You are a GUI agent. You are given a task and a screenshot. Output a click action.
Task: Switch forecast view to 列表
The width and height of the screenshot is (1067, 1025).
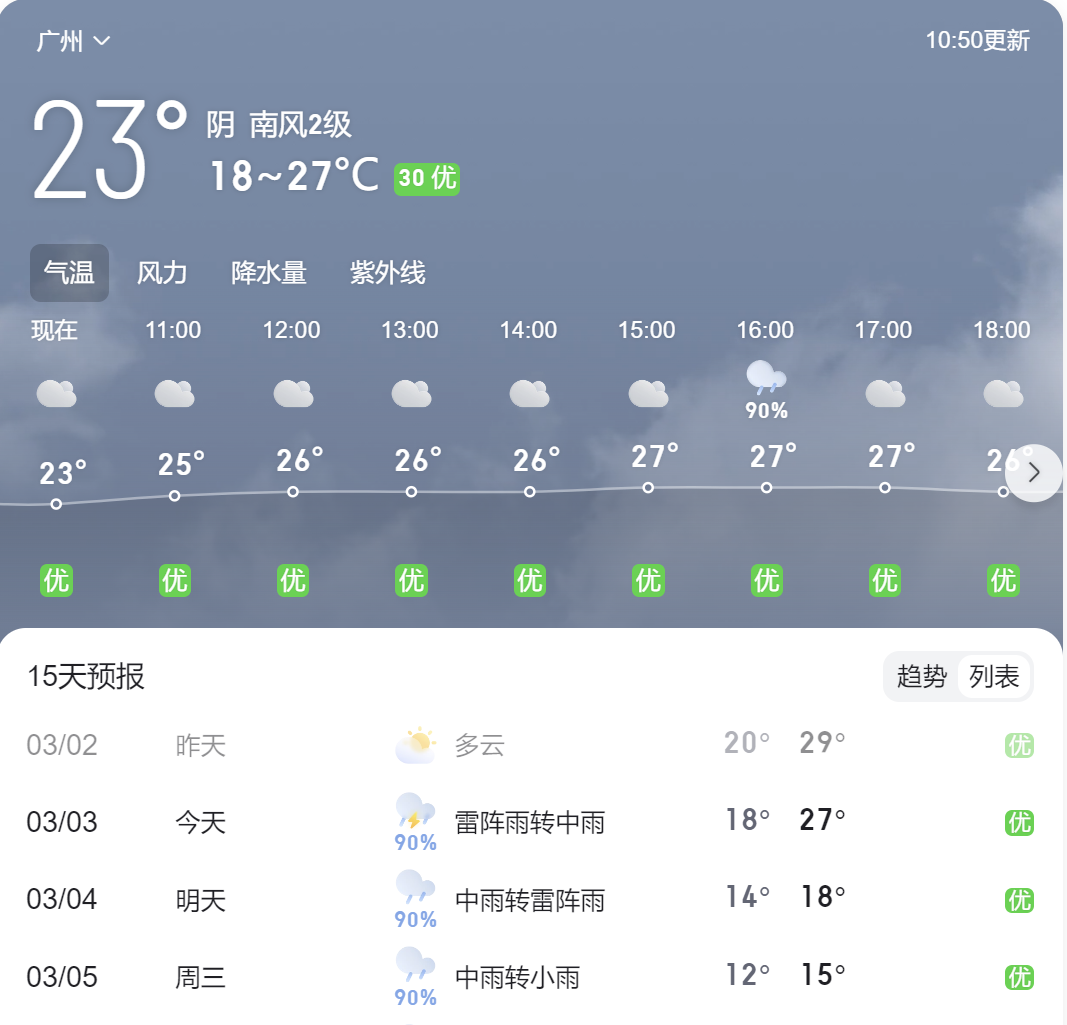click(994, 677)
